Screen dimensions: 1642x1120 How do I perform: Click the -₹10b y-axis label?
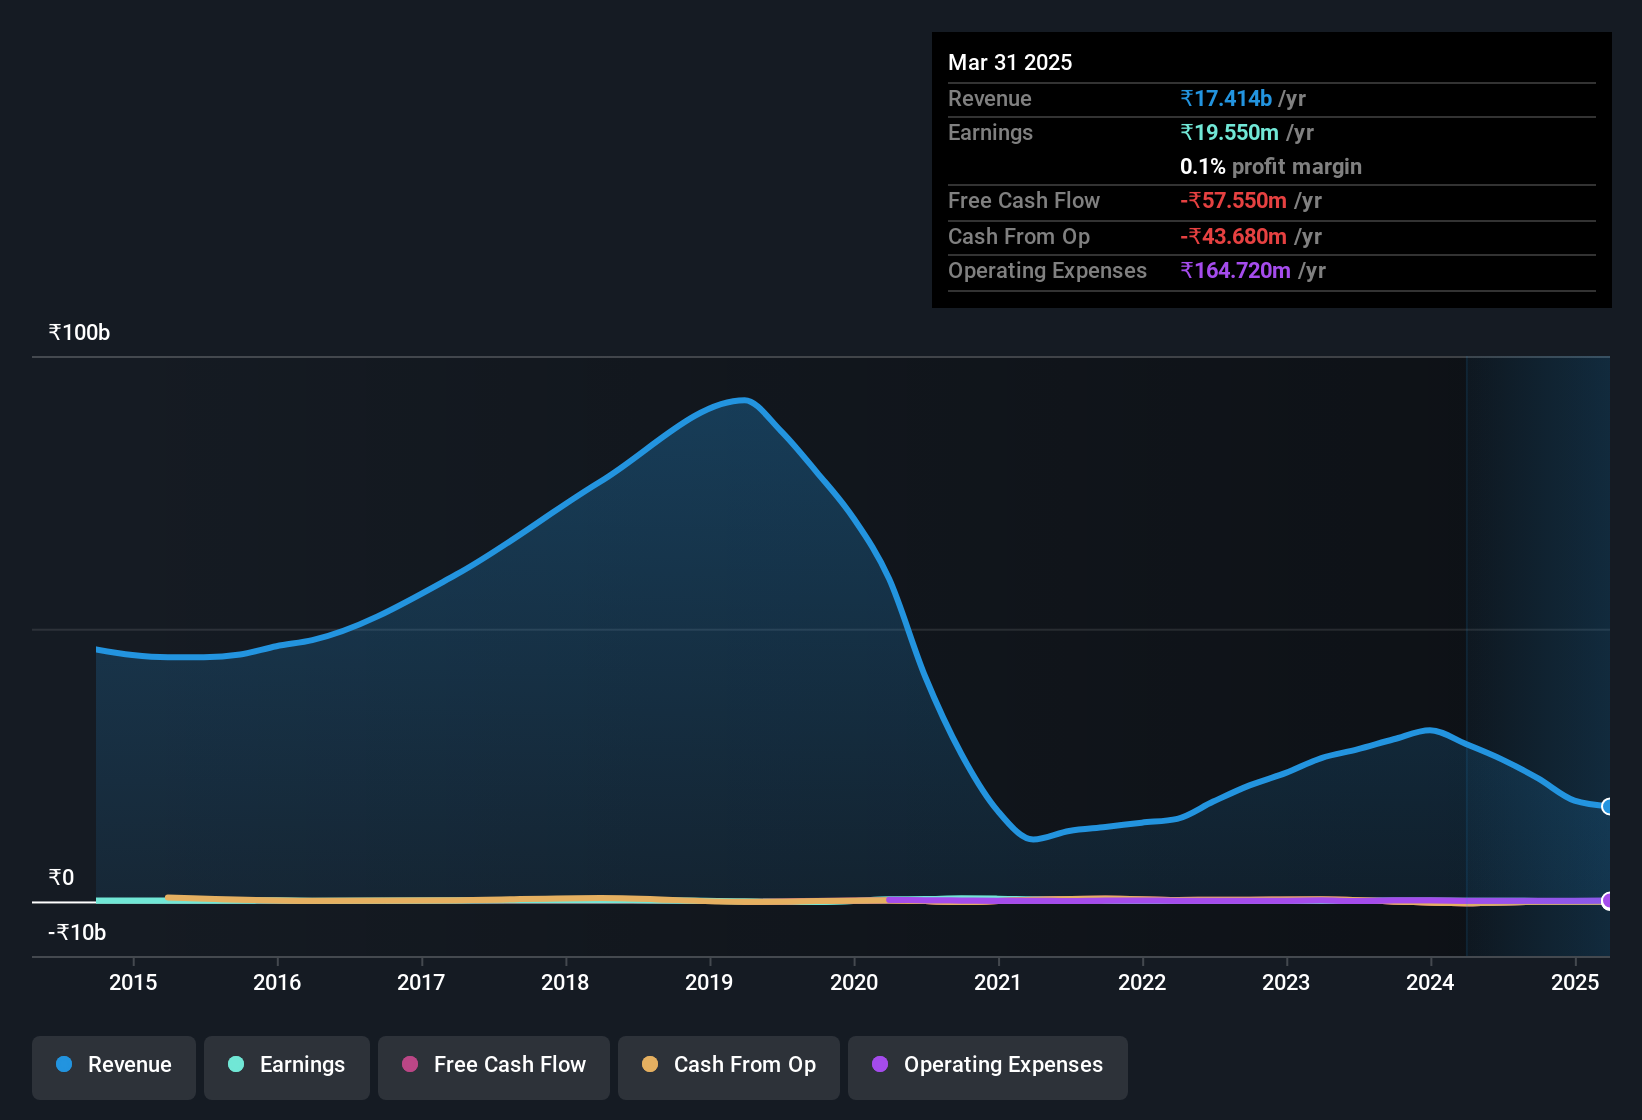click(77, 933)
